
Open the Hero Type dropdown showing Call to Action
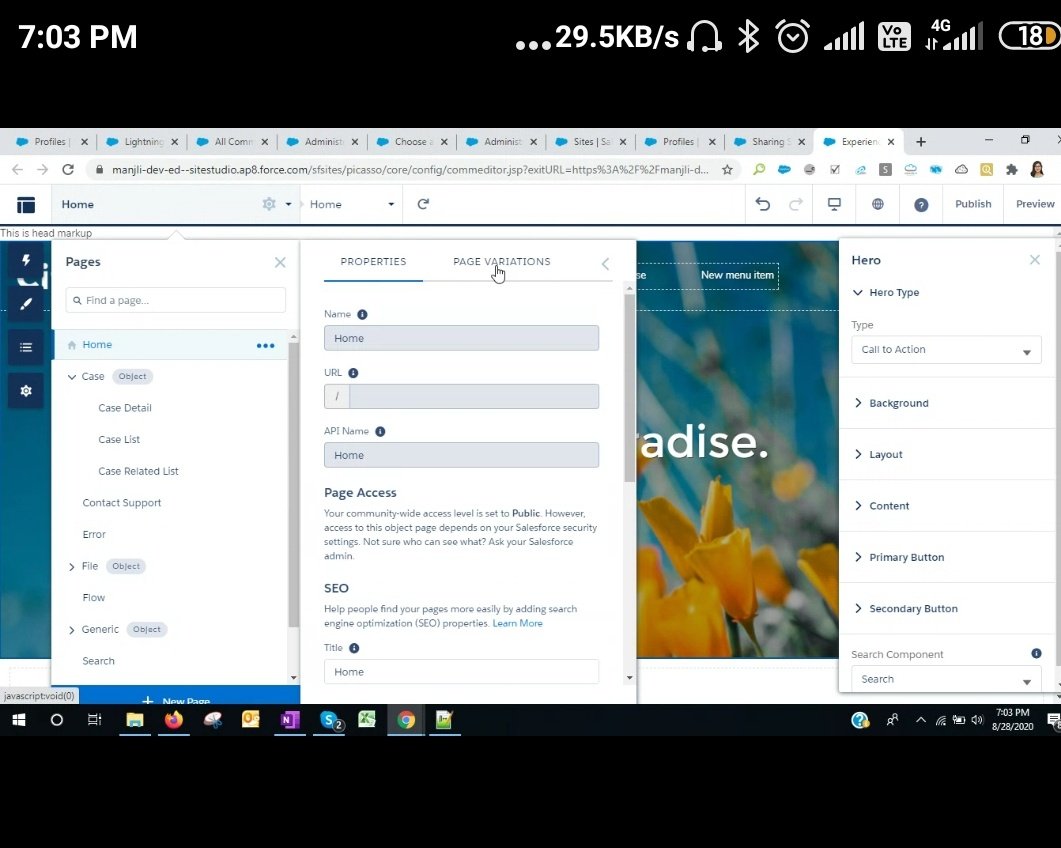tap(945, 350)
